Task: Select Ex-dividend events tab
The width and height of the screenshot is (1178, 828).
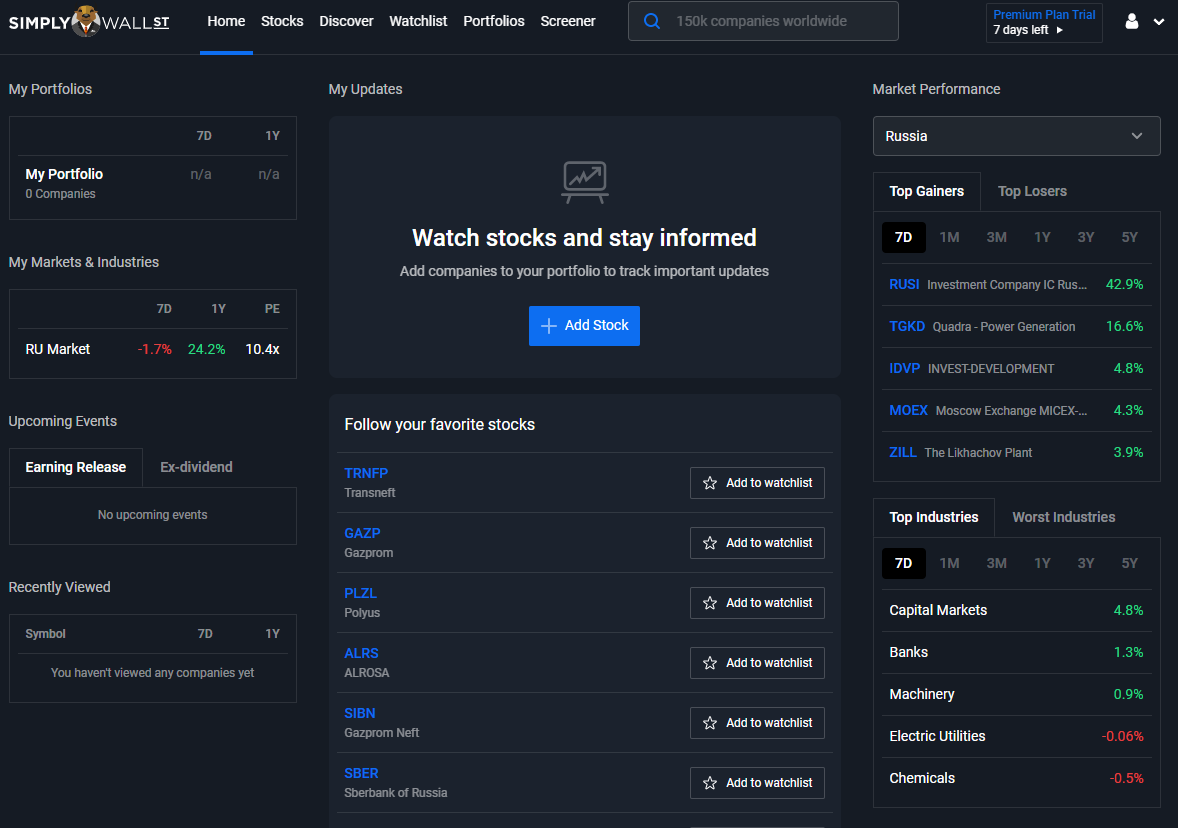Action: coord(196,467)
